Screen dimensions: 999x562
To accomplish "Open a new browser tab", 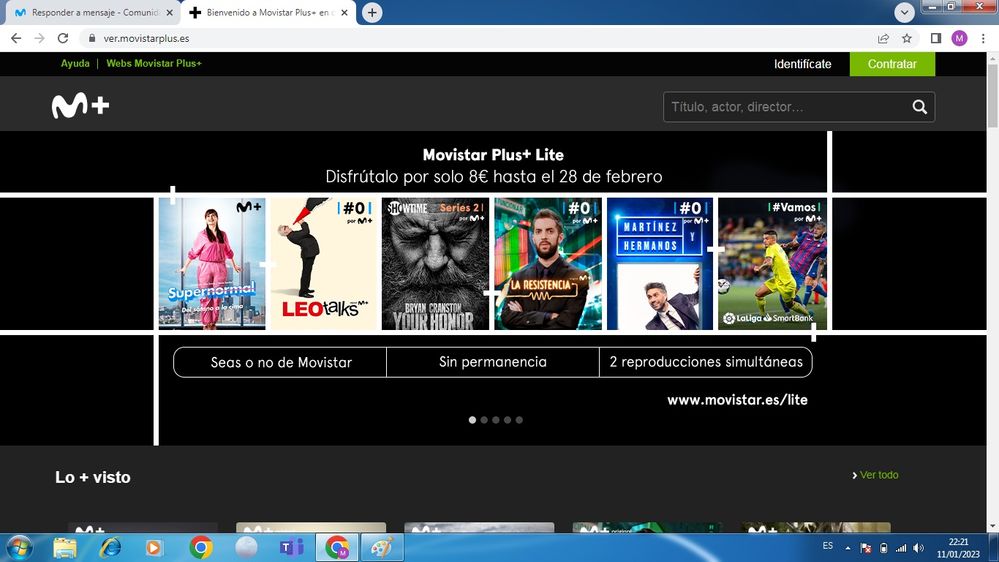I will [x=372, y=12].
